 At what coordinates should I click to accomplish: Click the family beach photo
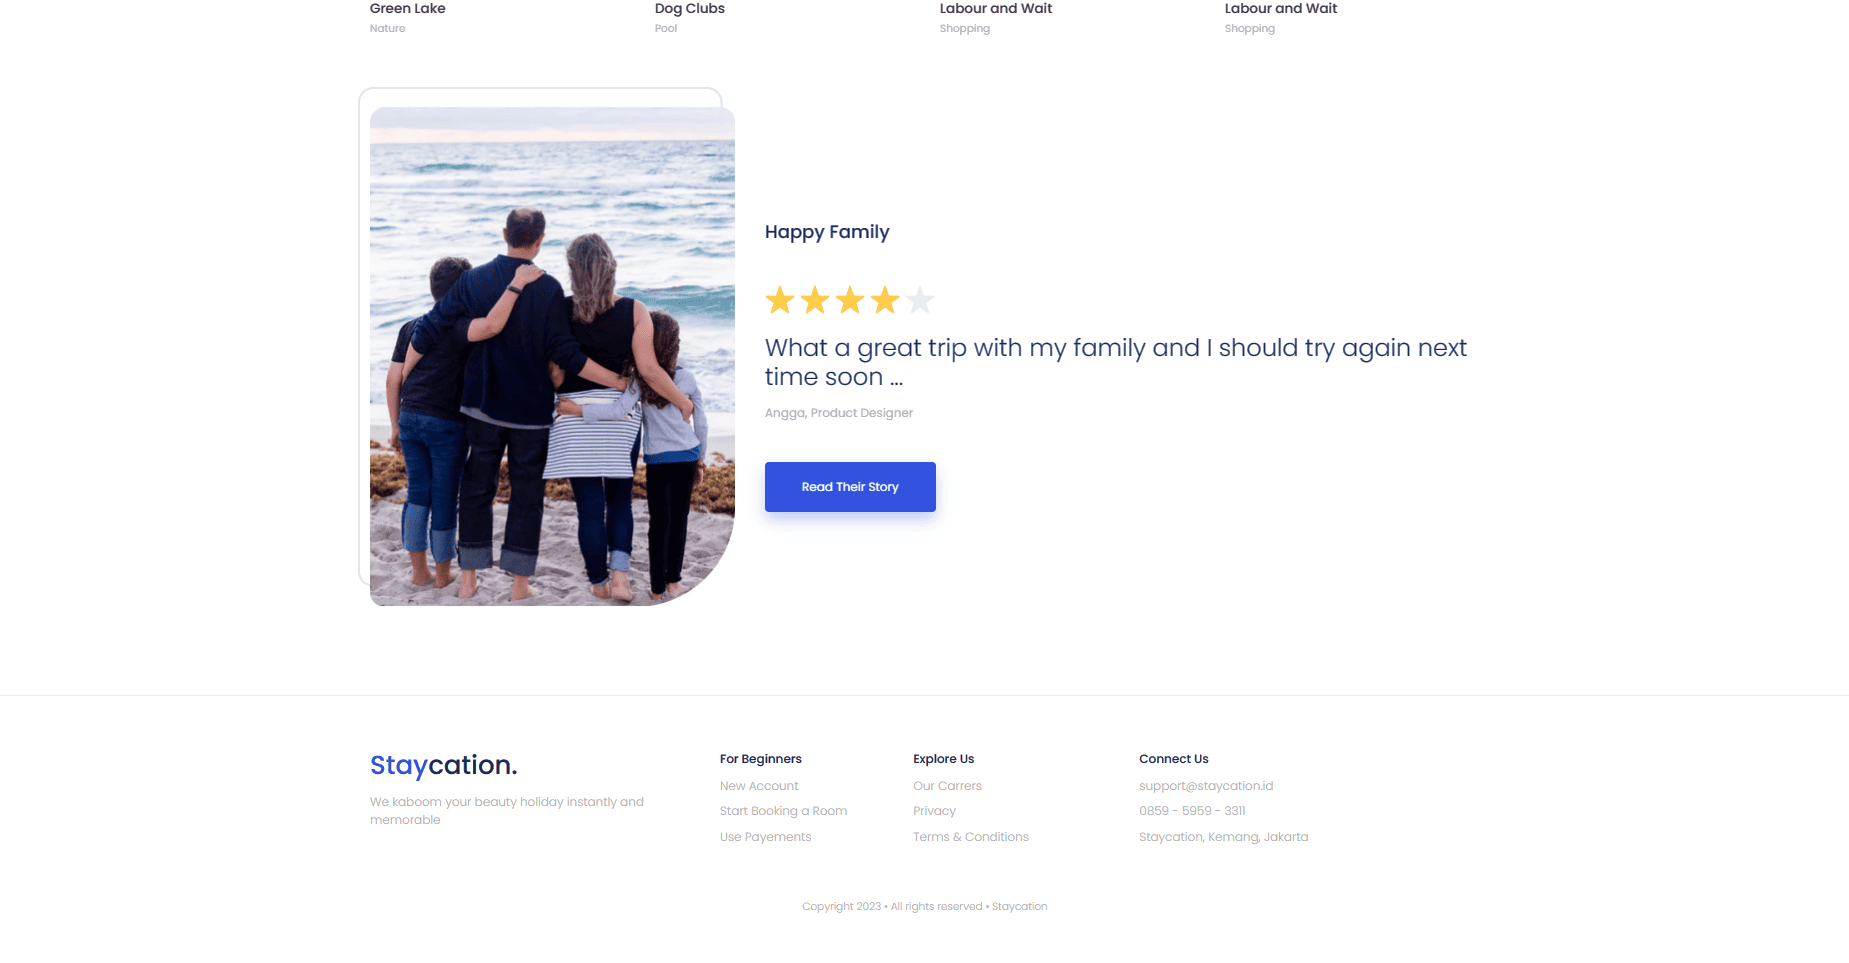[x=552, y=356]
